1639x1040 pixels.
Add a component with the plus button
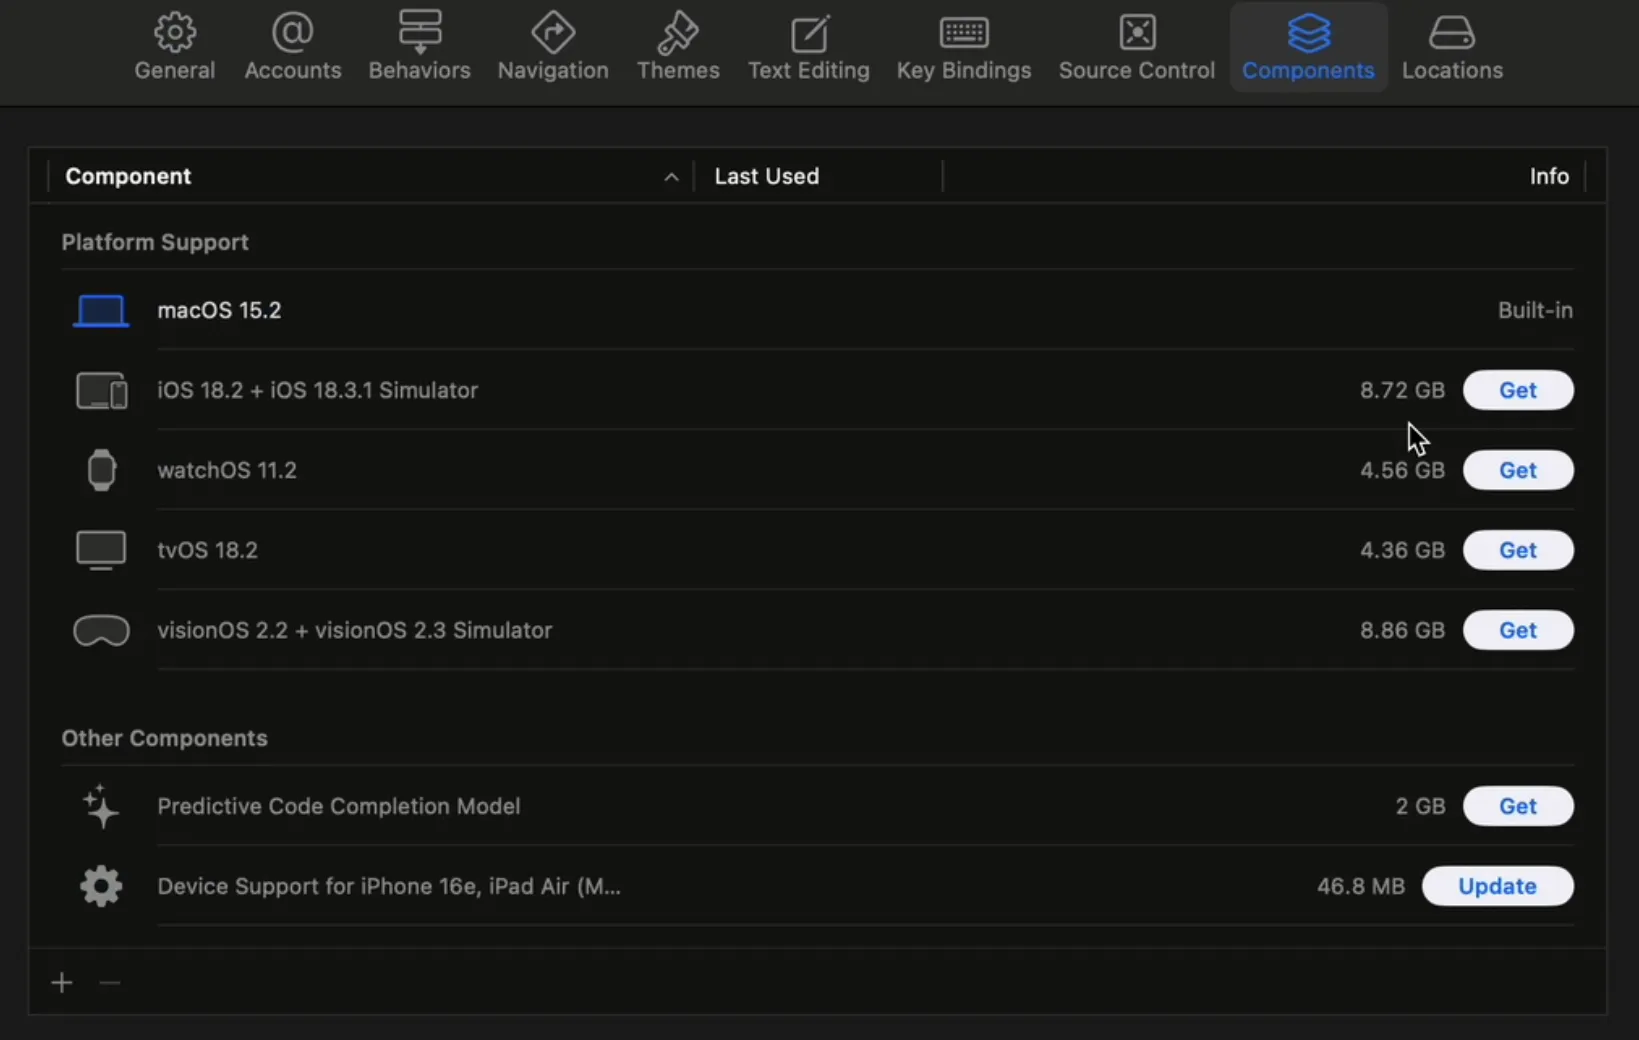tap(62, 983)
